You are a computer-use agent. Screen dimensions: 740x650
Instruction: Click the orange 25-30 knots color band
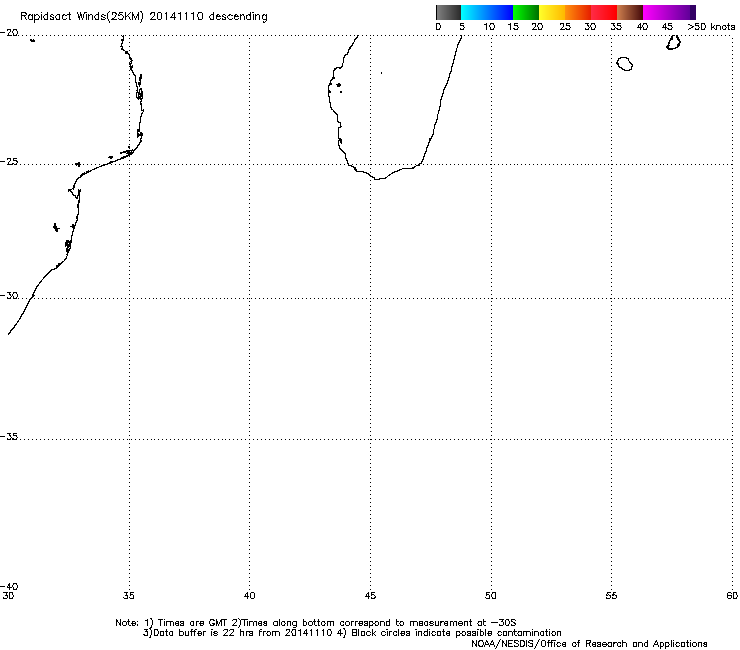point(578,12)
